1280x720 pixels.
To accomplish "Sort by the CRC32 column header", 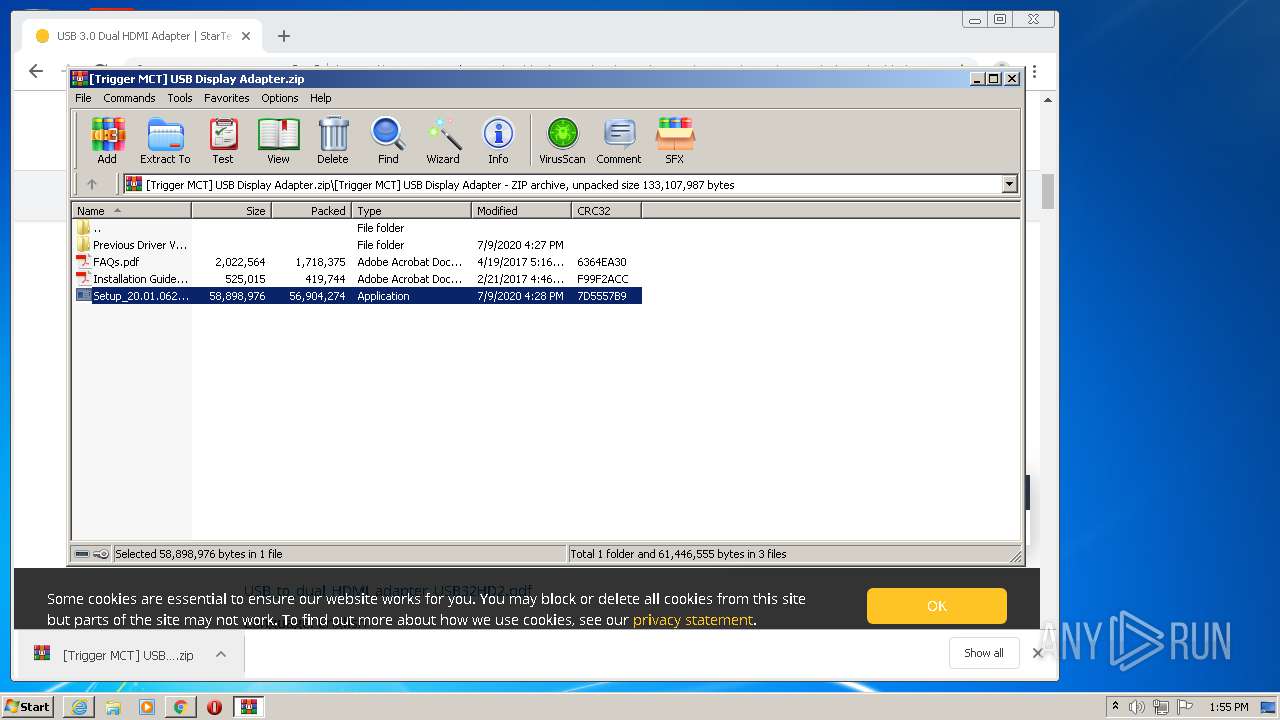I will point(607,210).
